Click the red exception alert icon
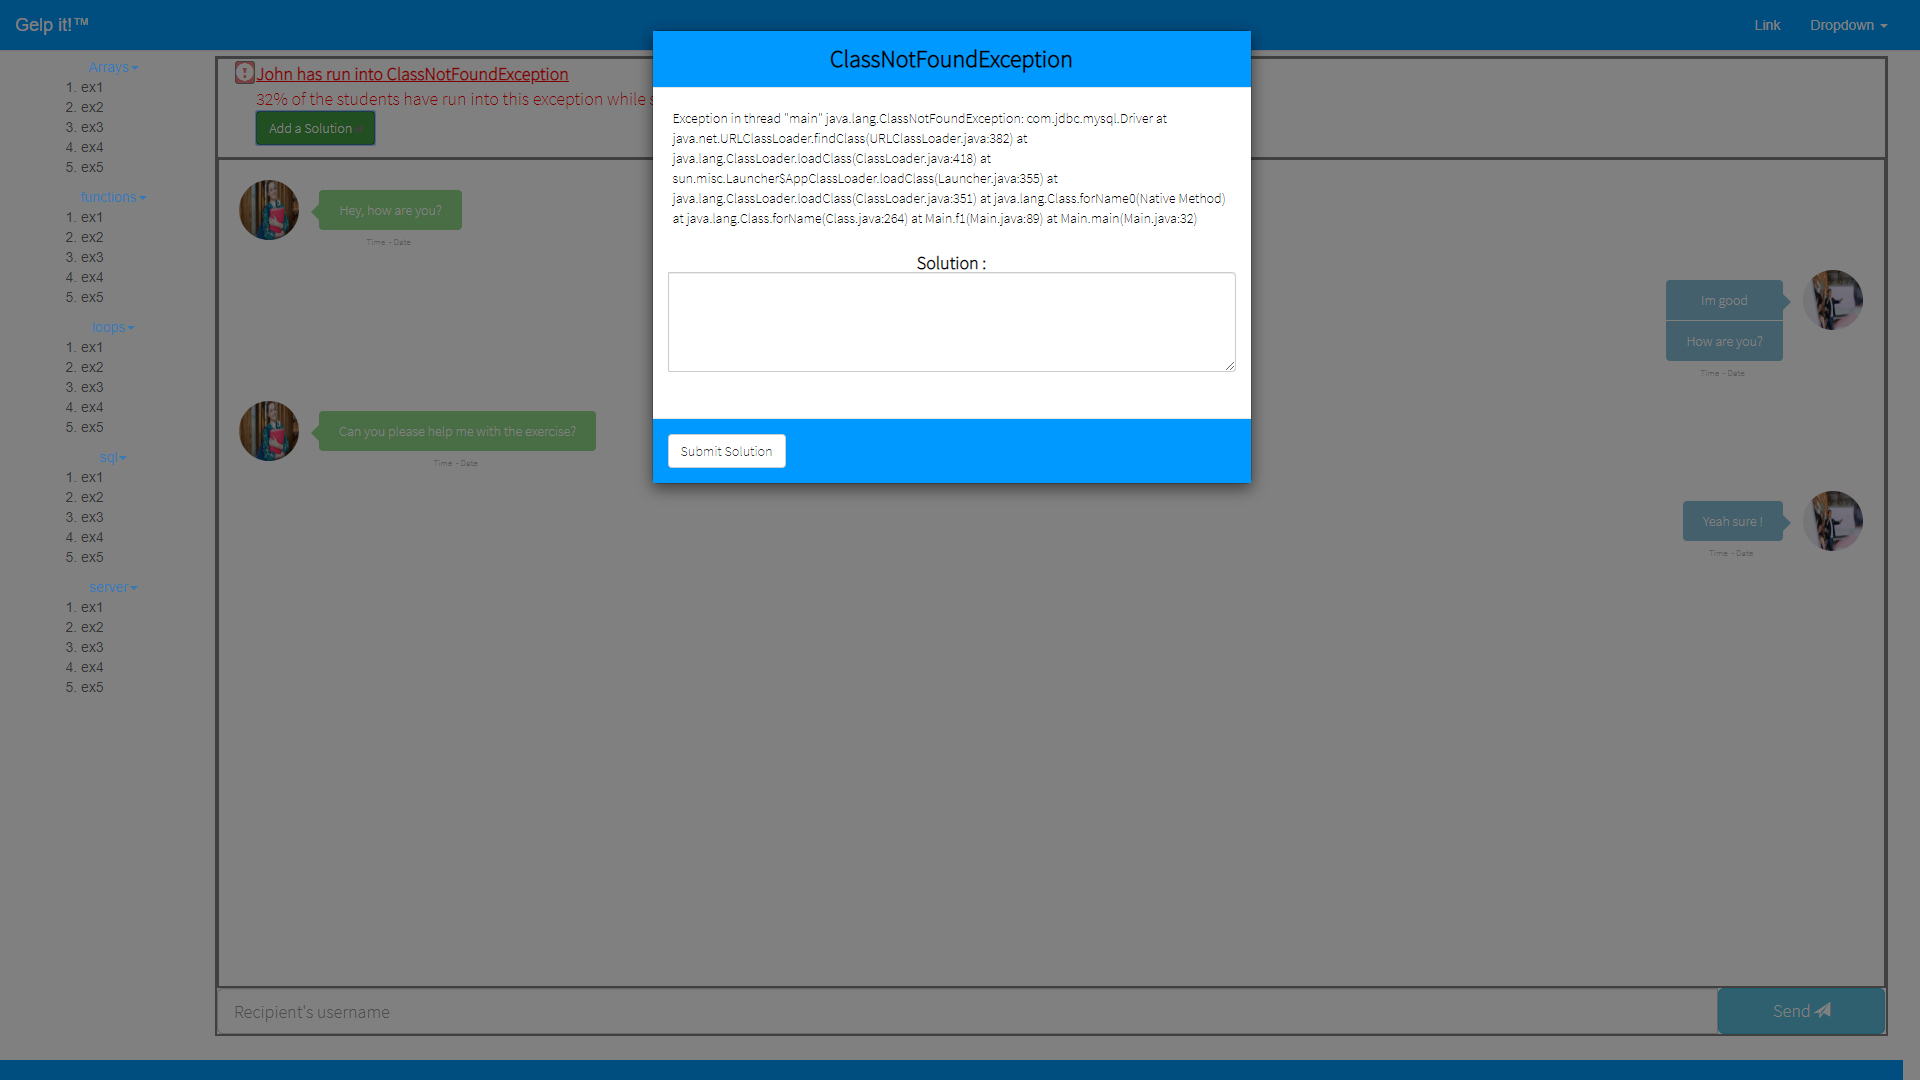This screenshot has width=1920, height=1080. pyautogui.click(x=245, y=73)
